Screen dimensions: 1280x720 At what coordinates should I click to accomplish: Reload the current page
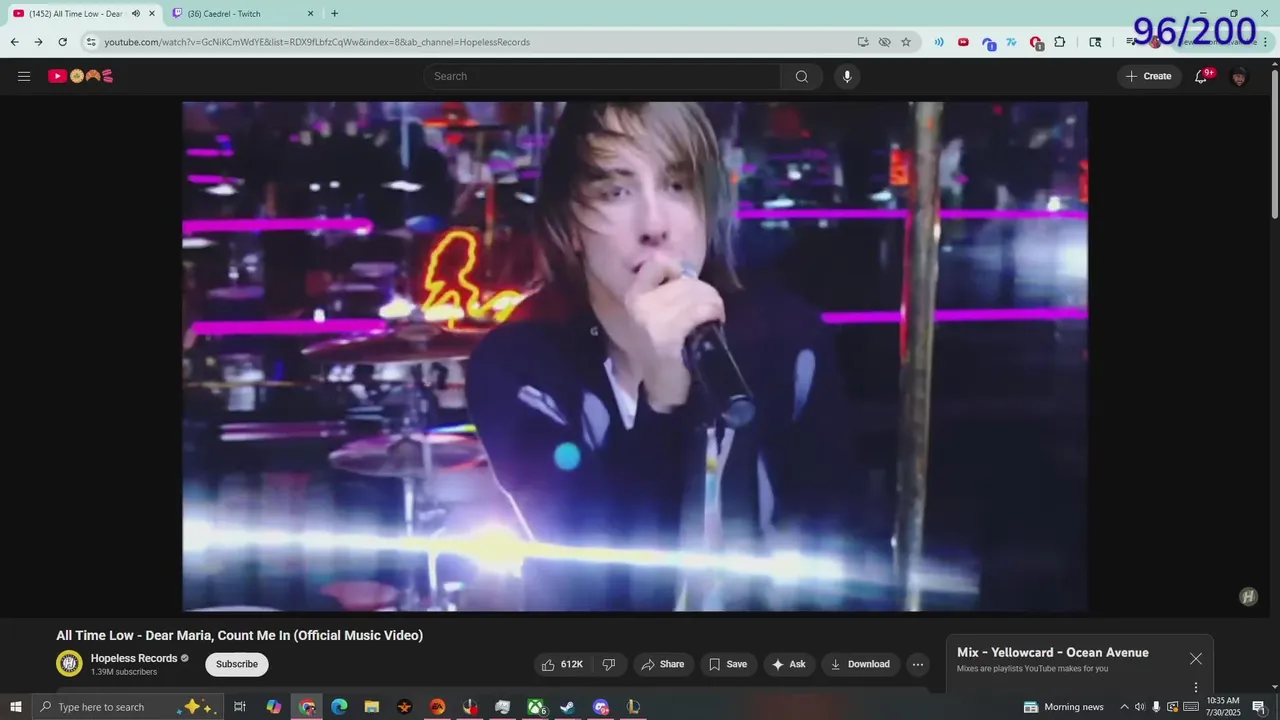point(62,42)
